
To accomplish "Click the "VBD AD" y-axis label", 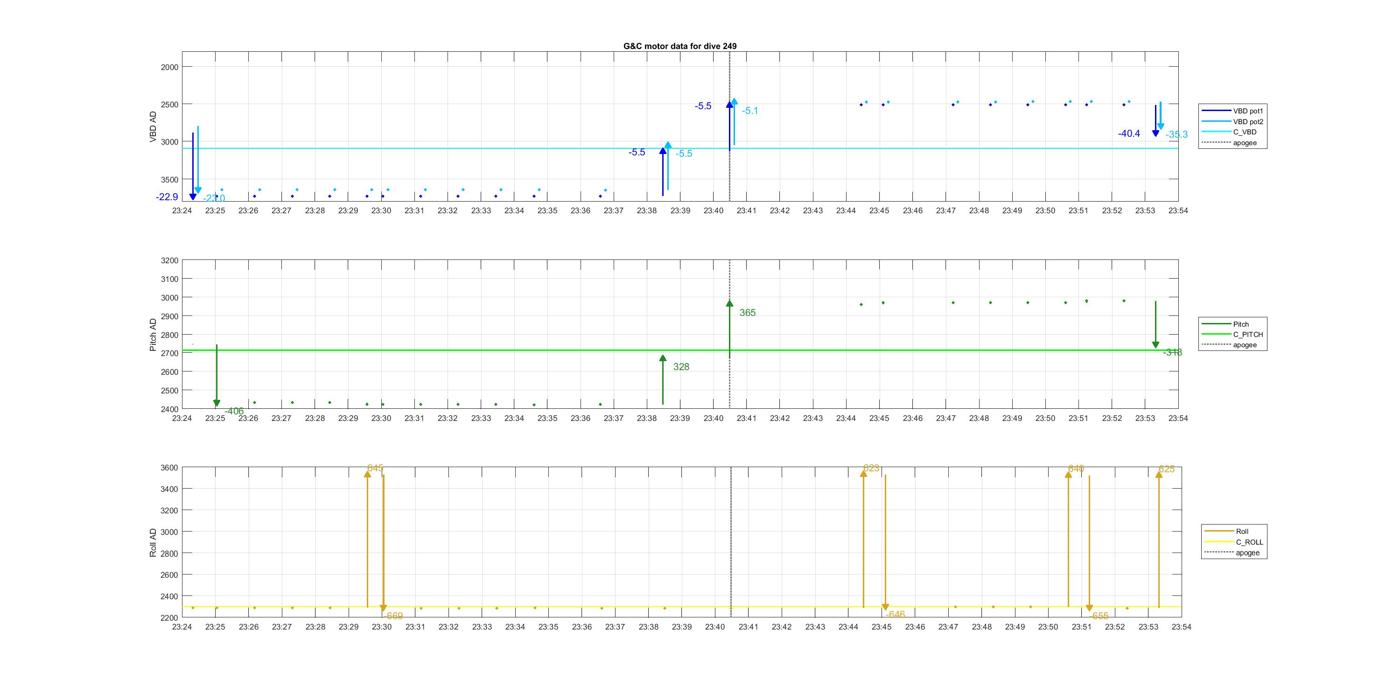I will coord(154,127).
